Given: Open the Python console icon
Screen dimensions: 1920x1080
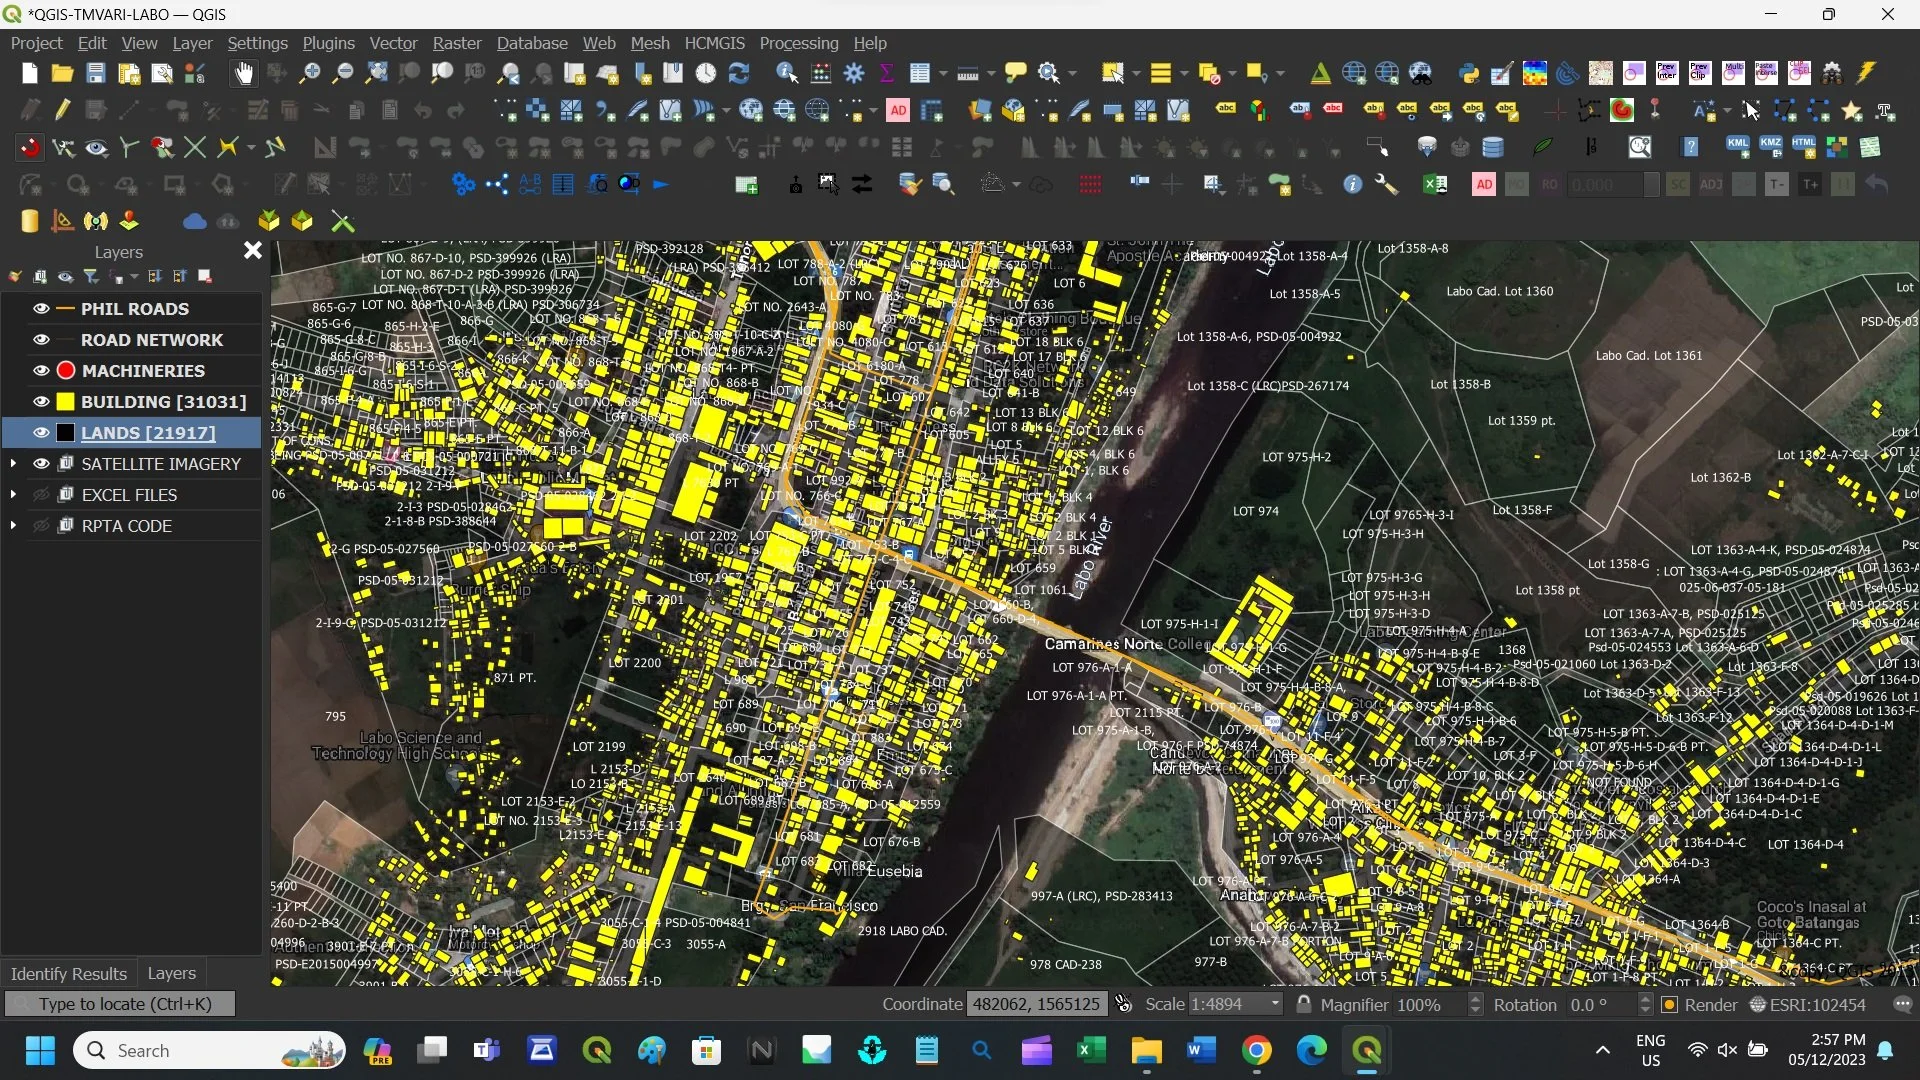Looking at the screenshot, I should tap(1468, 73).
